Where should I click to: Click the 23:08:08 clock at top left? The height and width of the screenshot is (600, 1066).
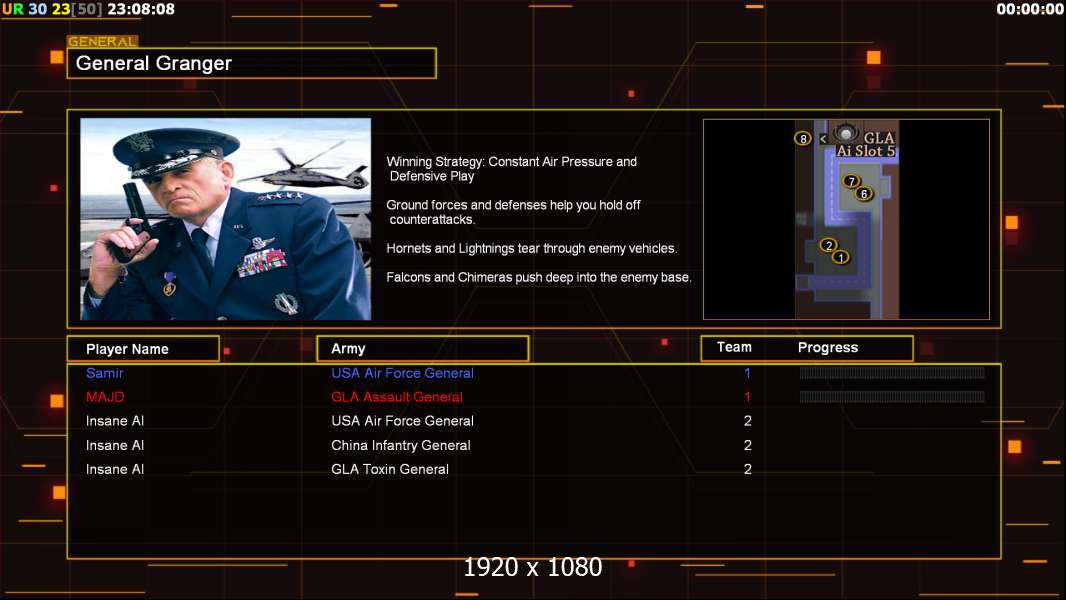pos(141,9)
